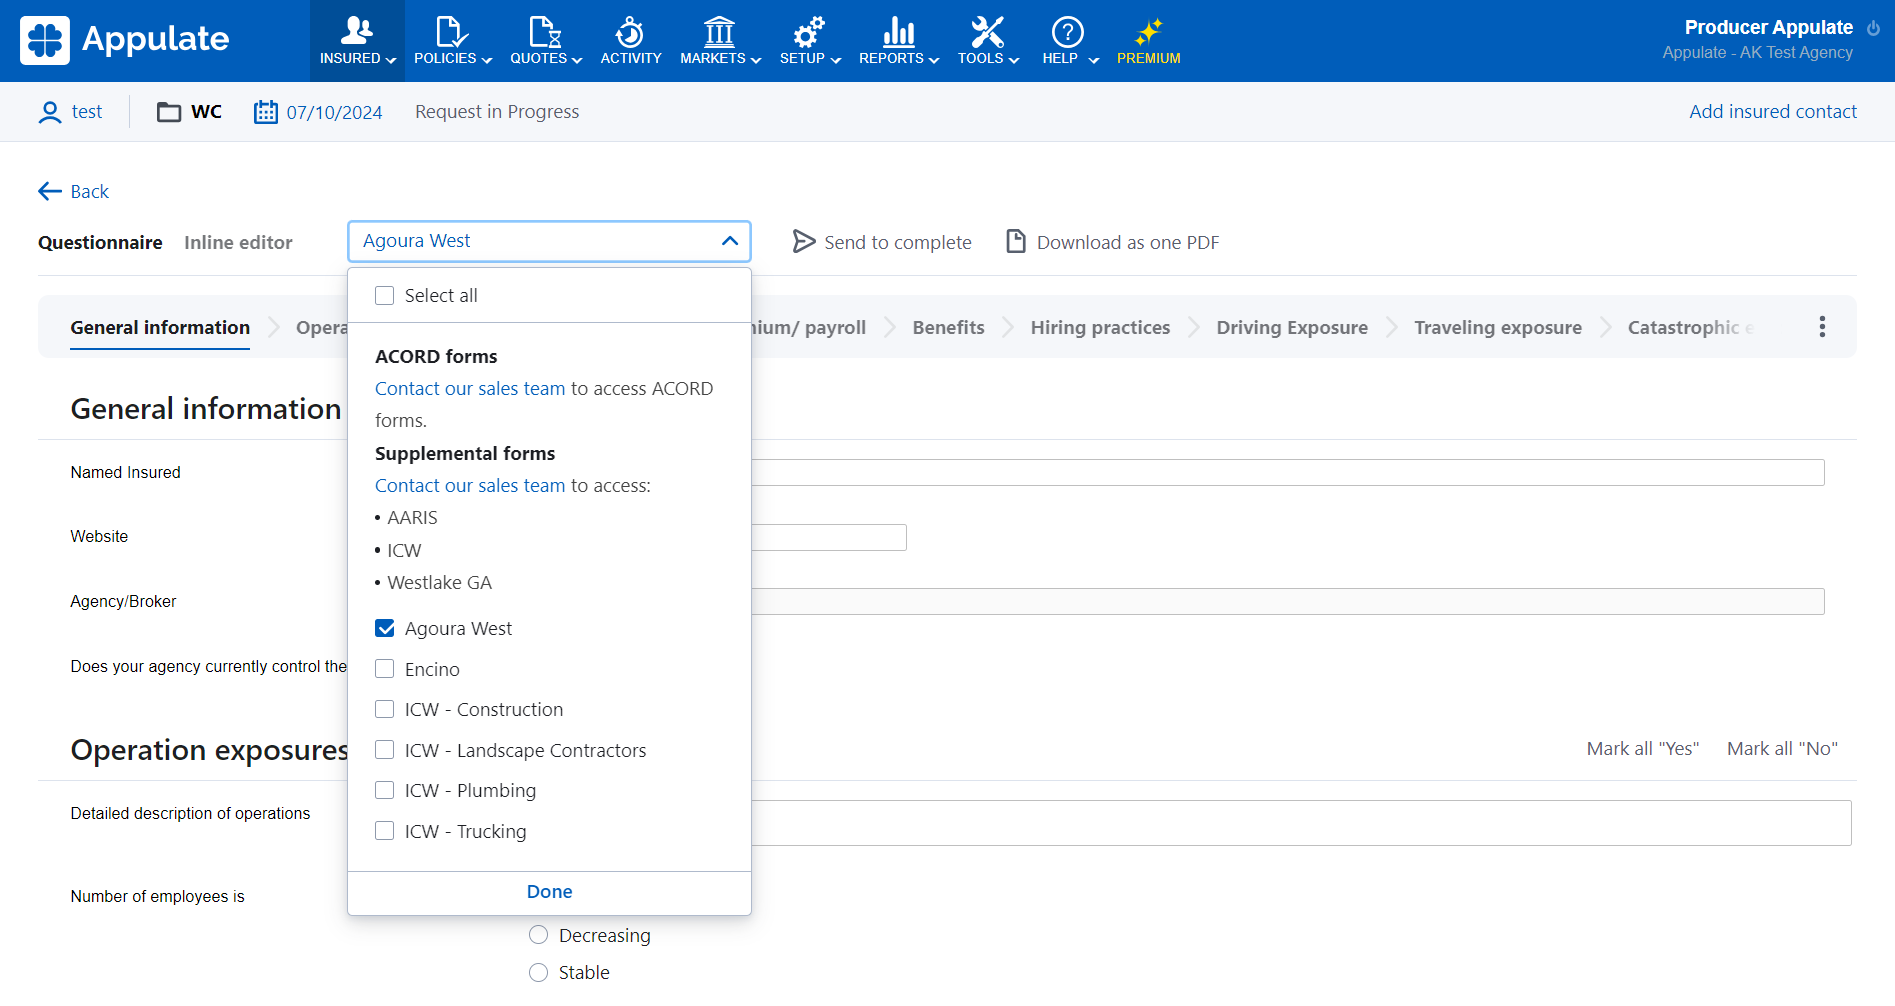This screenshot has width=1895, height=1006.
Task: Check the ICW - Plumbing checkbox
Action: (x=384, y=790)
